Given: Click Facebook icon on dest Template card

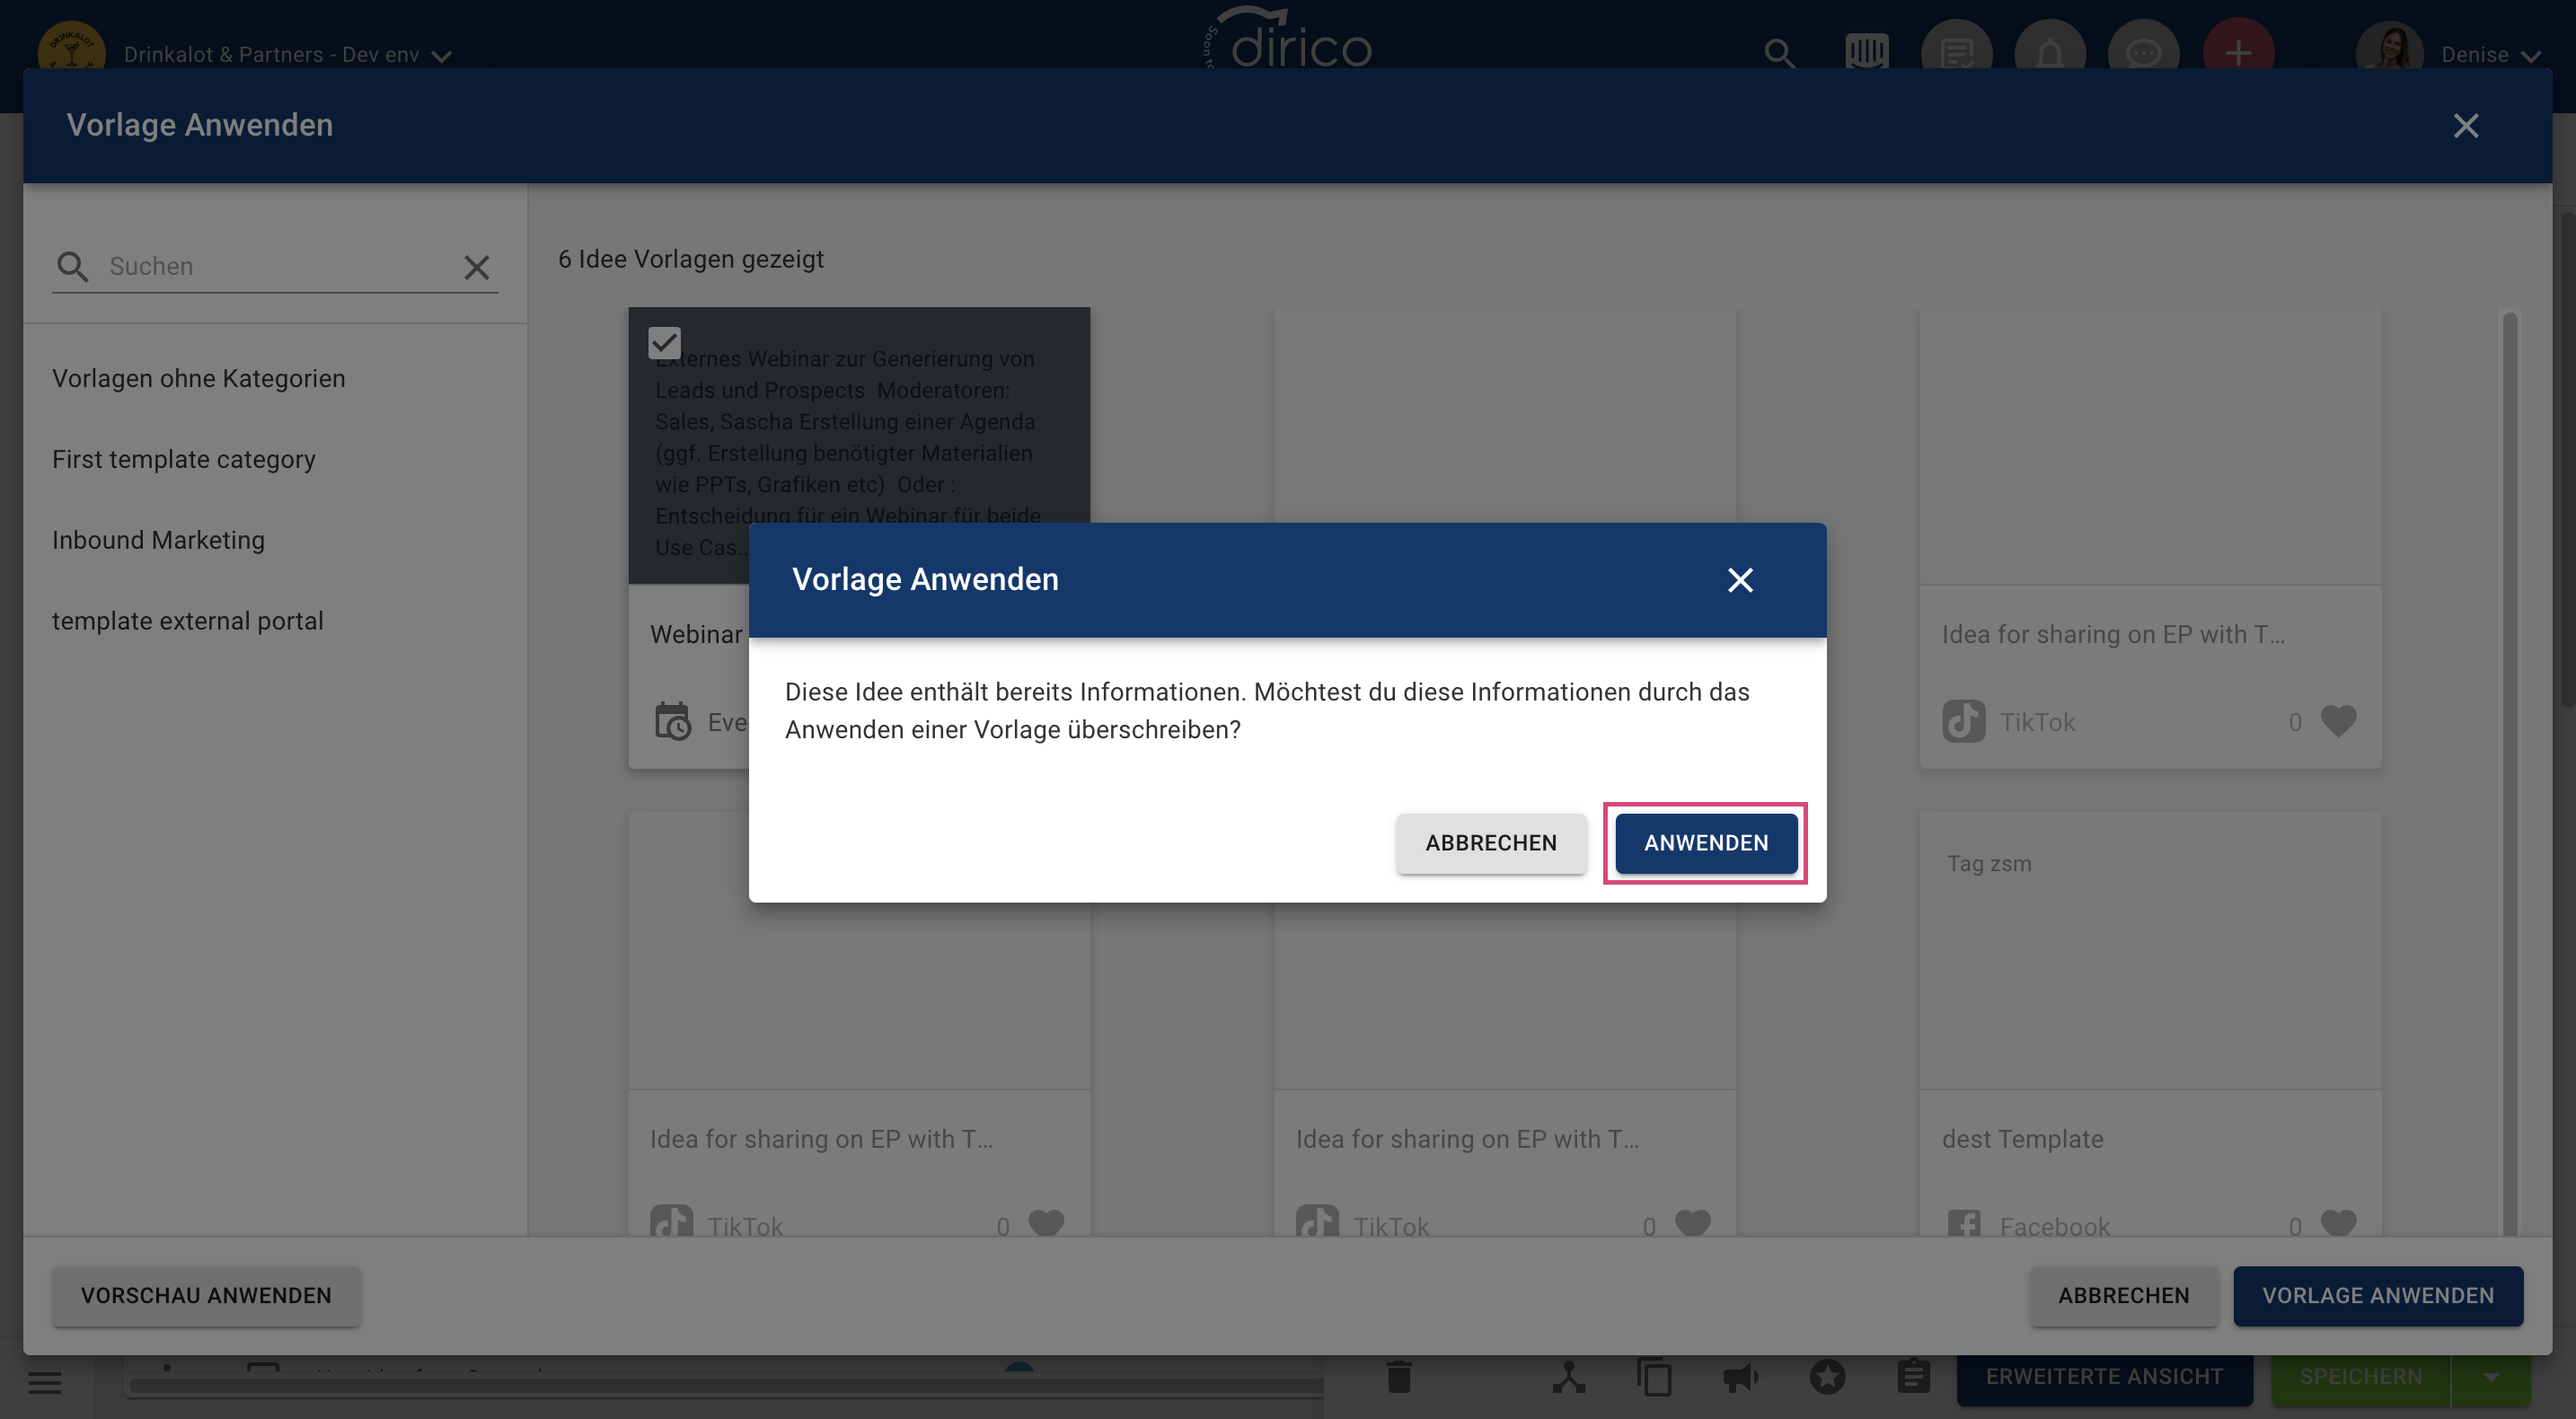Looking at the screenshot, I should click(1964, 1224).
